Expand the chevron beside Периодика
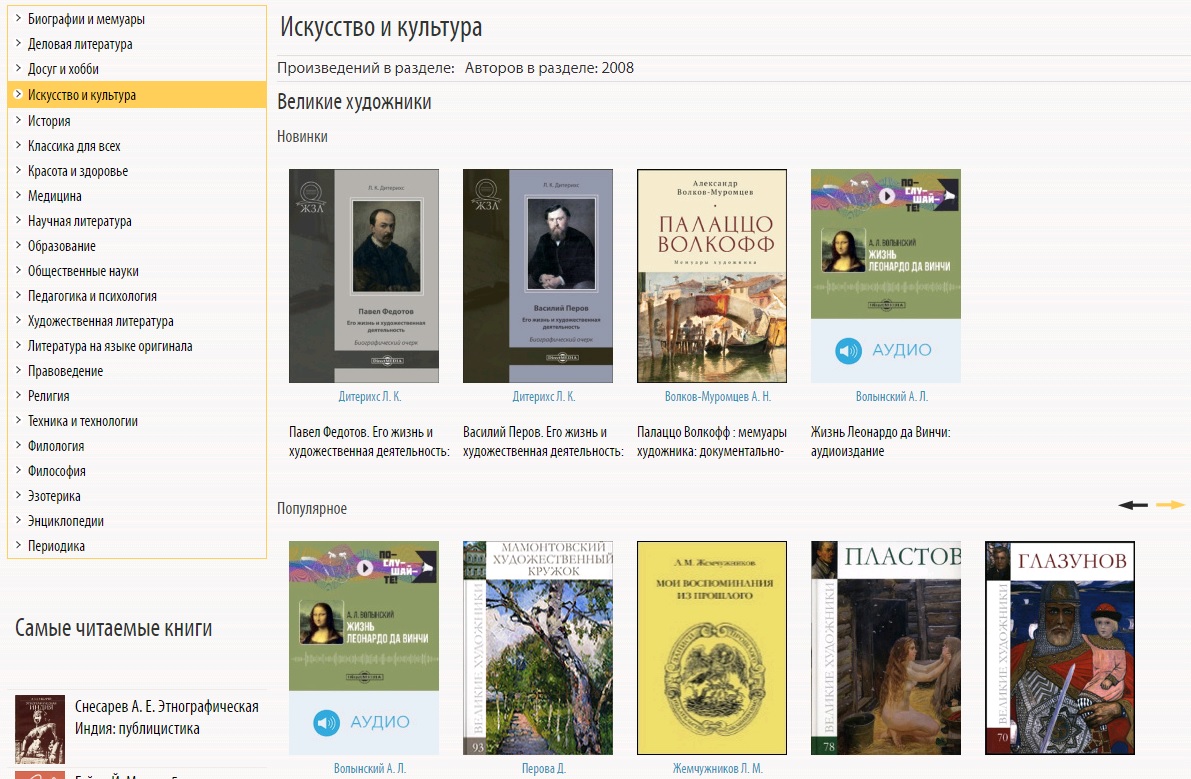The width and height of the screenshot is (1191, 779). (x=18, y=546)
